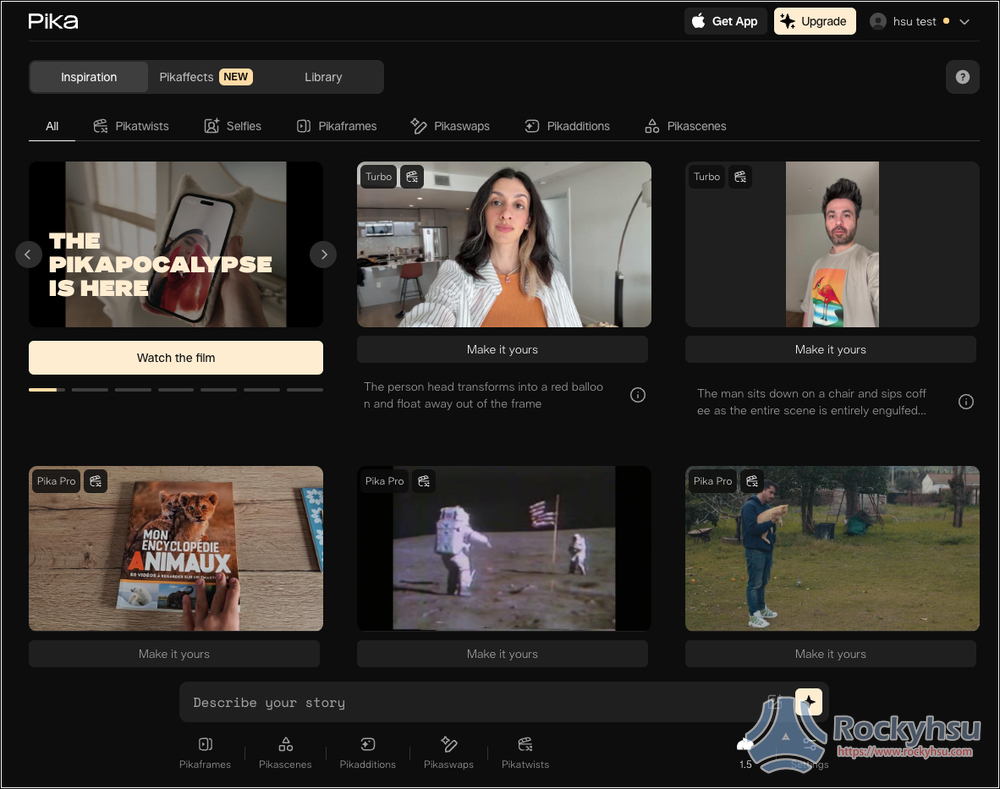Click Make it yours under astronaut video
Viewport: 1000px width, 789px height.
point(503,654)
